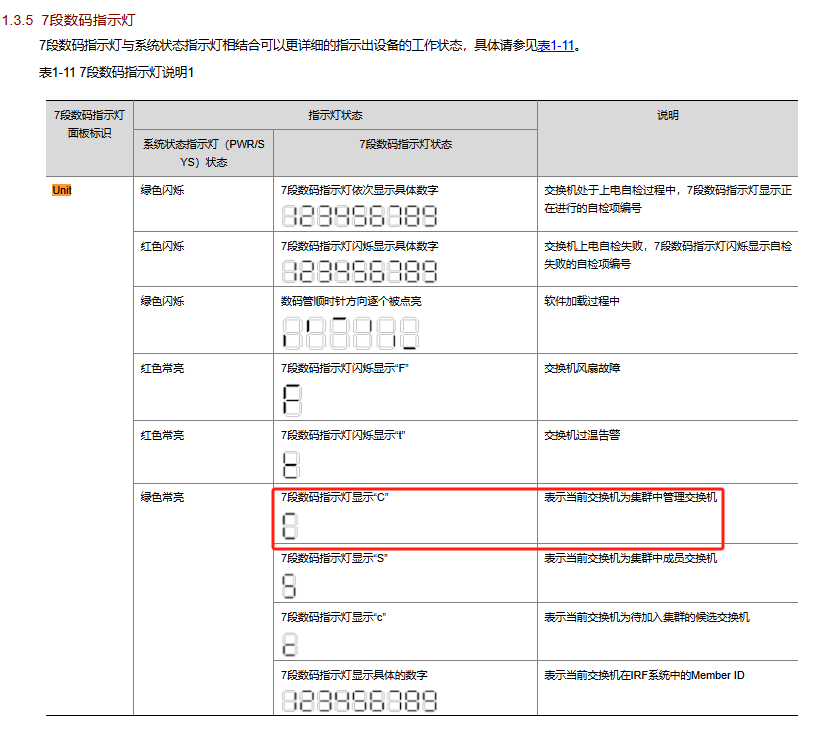Click the digit strip in the Member ID row

359,701
